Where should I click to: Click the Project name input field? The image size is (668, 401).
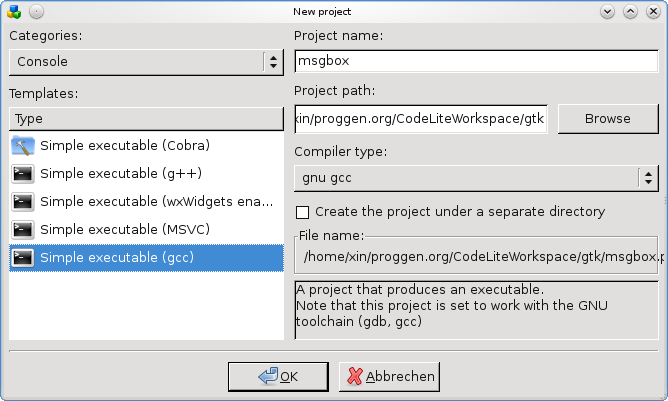coord(475,62)
